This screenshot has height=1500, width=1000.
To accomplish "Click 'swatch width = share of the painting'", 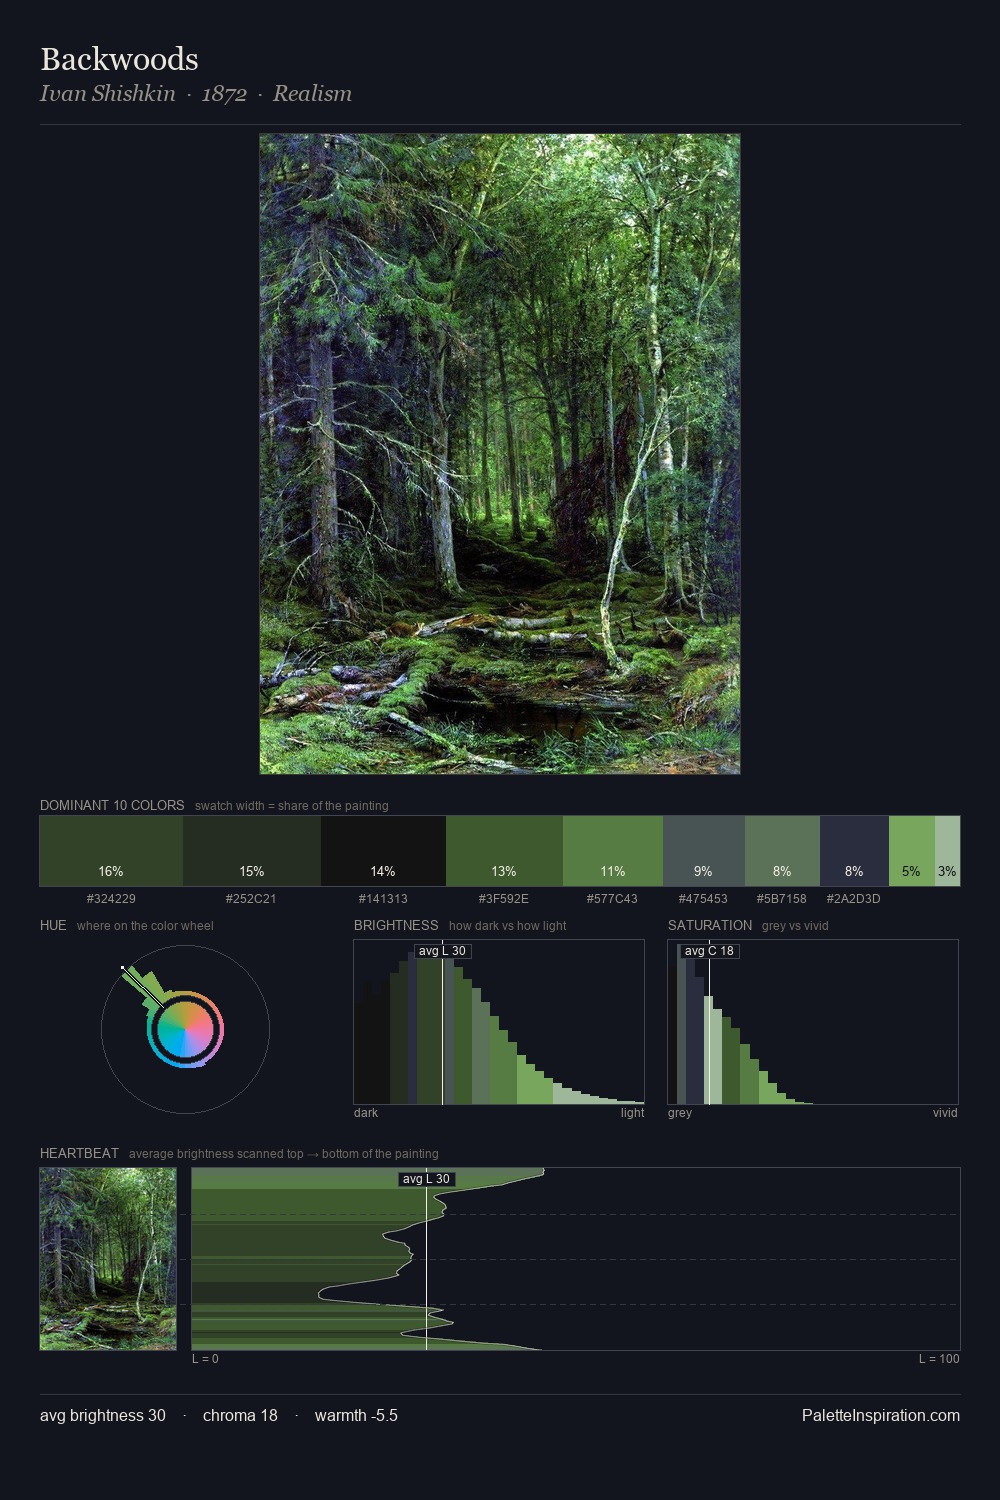I will [x=292, y=805].
